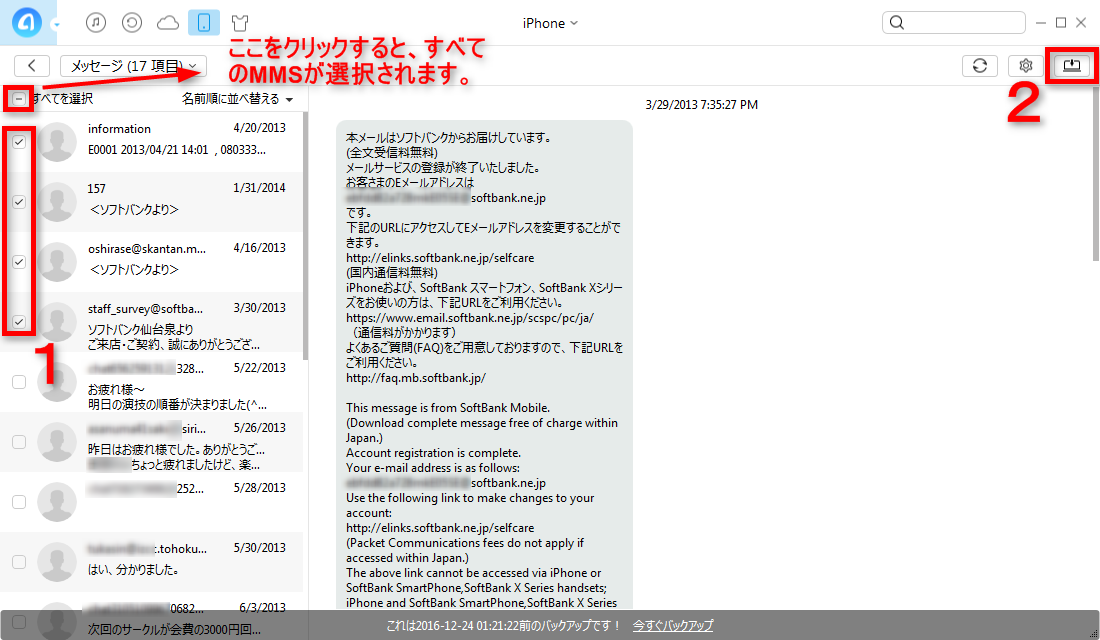Open the iTunes backup restore icon
1100x640 pixels.
(132, 22)
